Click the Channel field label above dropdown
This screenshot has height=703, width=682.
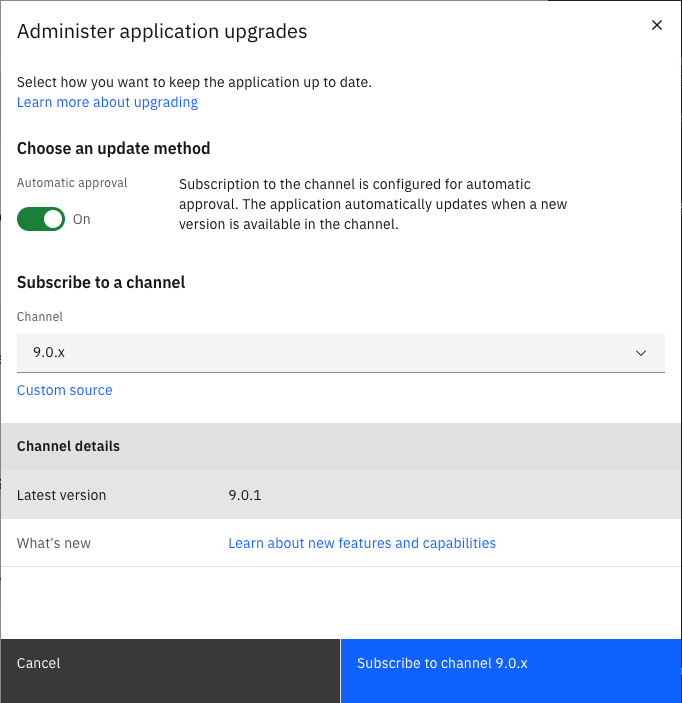tap(40, 316)
